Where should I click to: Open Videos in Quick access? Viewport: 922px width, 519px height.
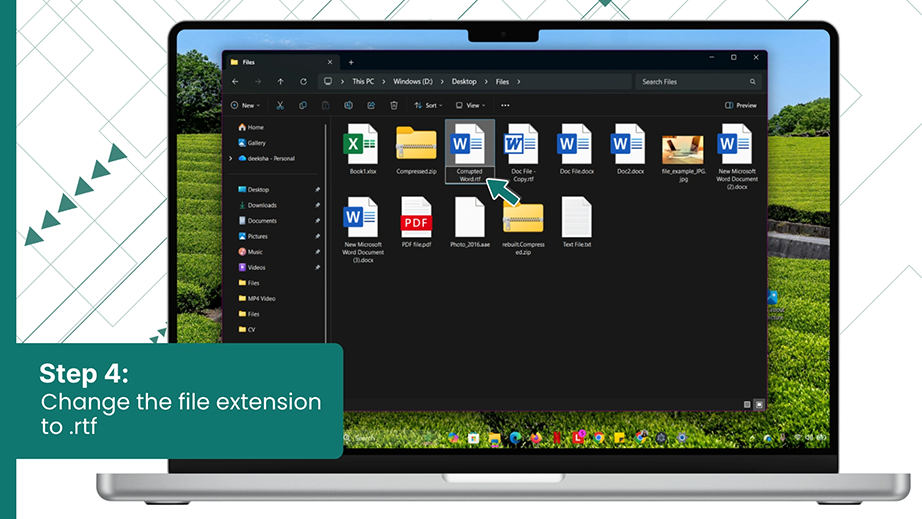pos(252,267)
